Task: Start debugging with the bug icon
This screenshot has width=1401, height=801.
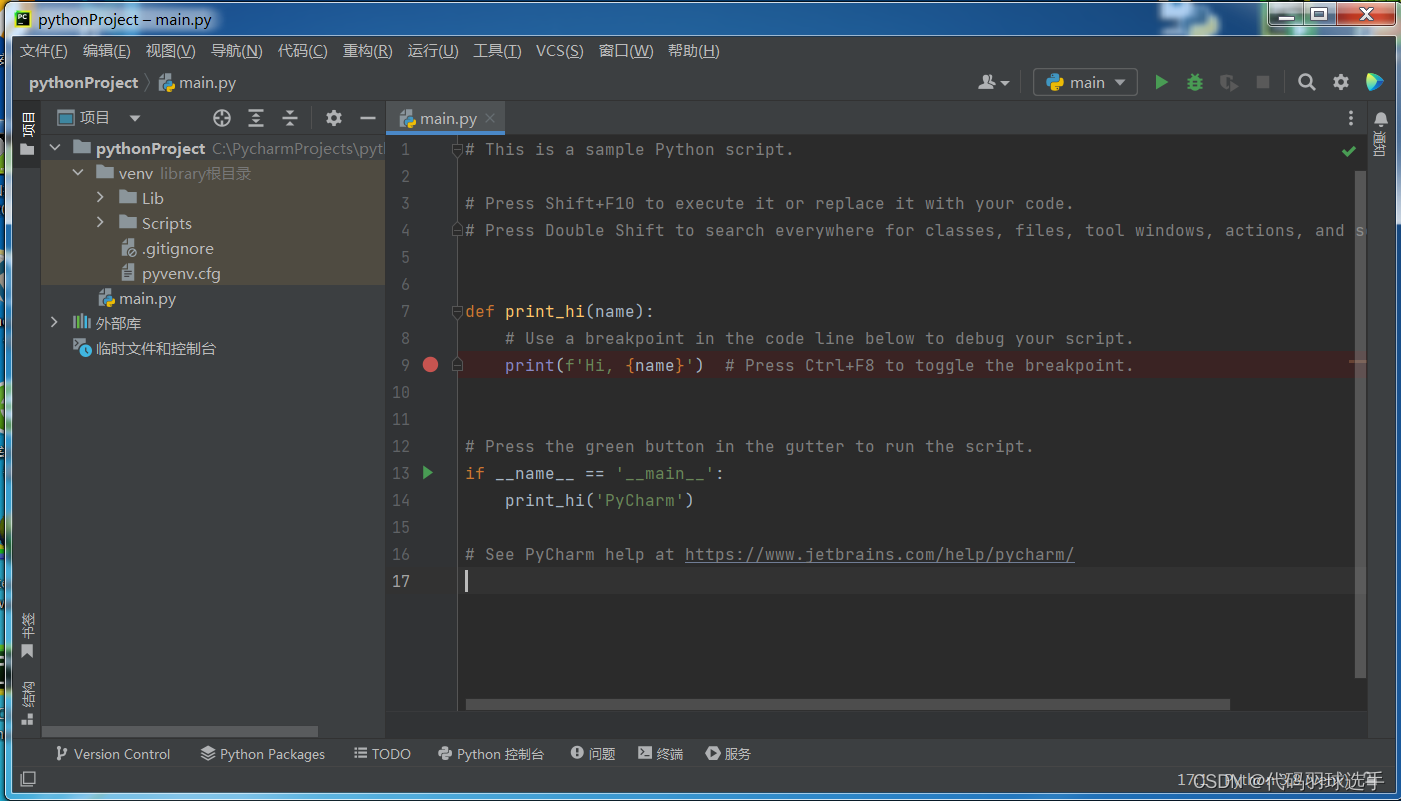Action: point(1195,82)
